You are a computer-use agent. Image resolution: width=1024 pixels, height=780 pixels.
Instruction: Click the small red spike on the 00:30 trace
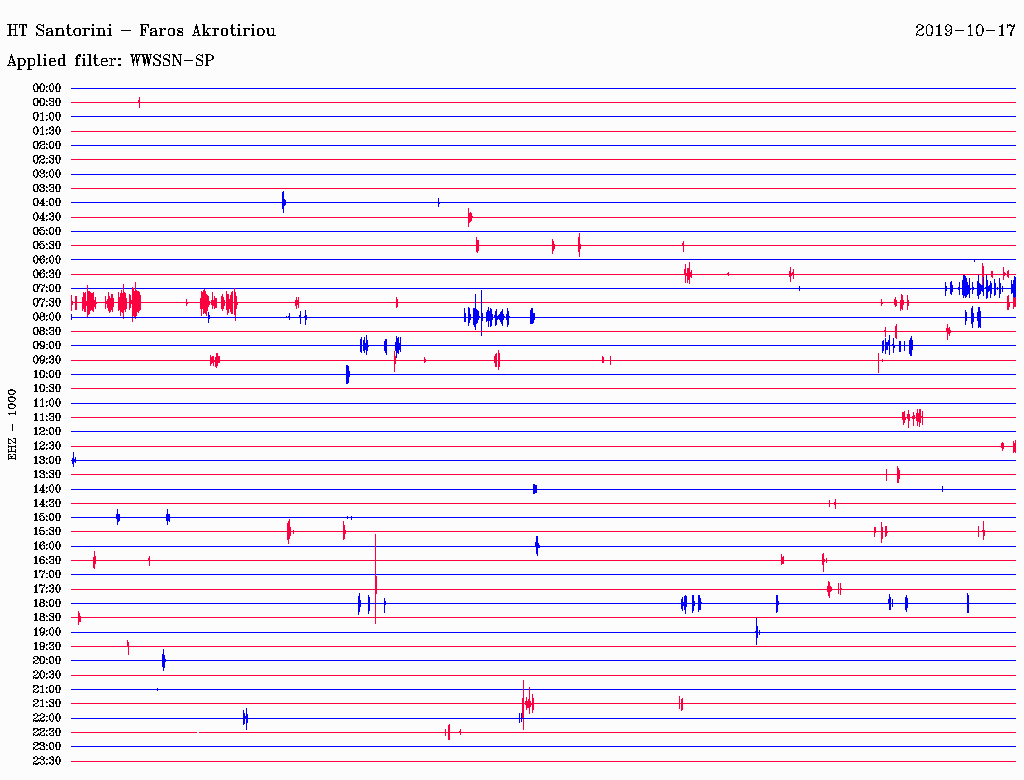pyautogui.click(x=139, y=103)
